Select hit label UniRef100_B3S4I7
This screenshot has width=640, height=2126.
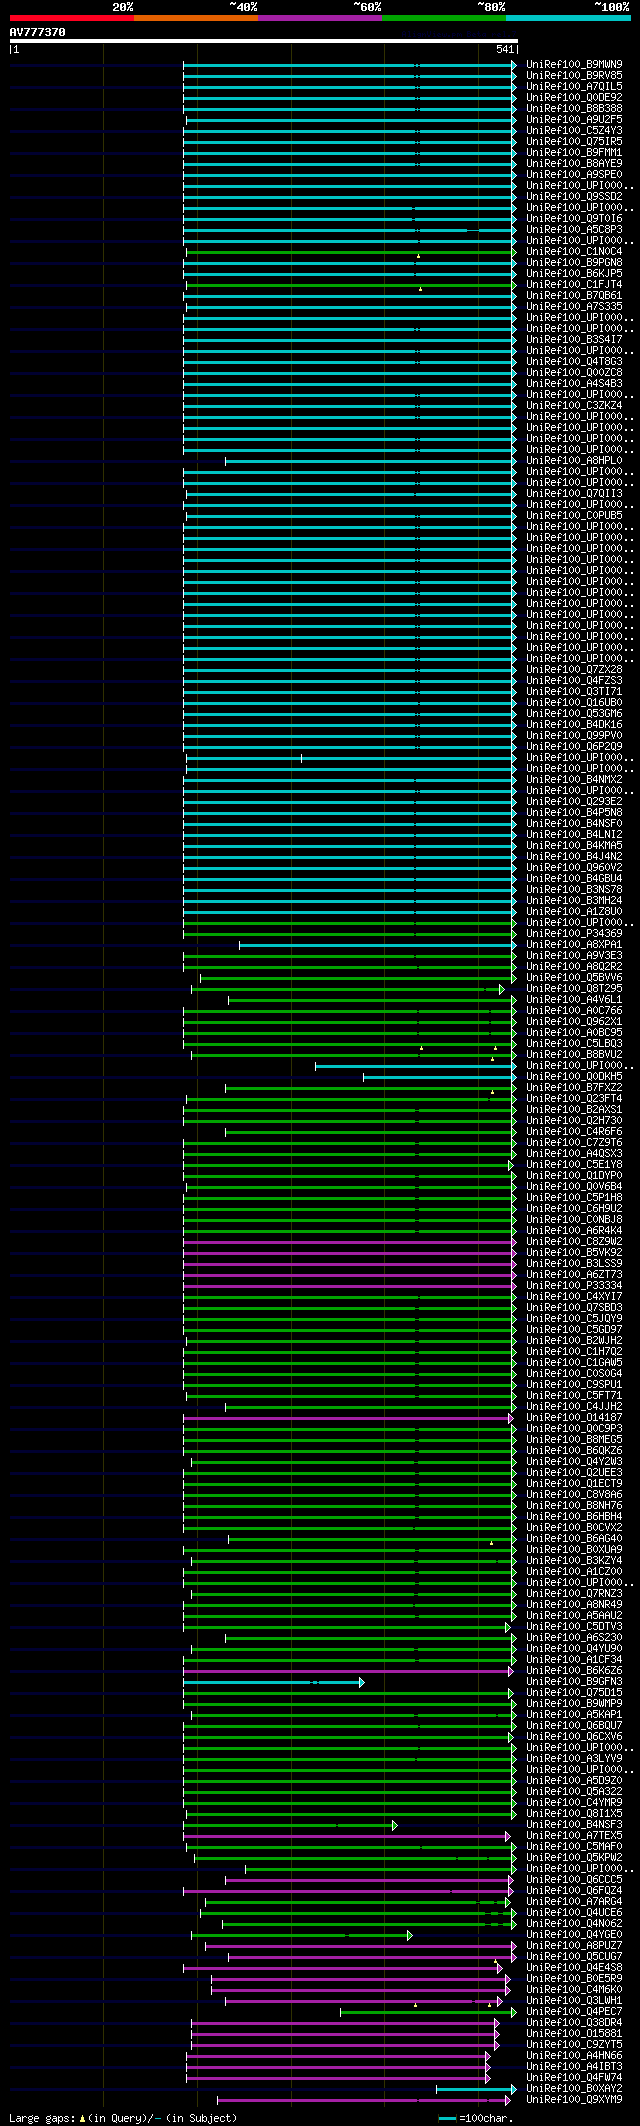[x=574, y=340]
